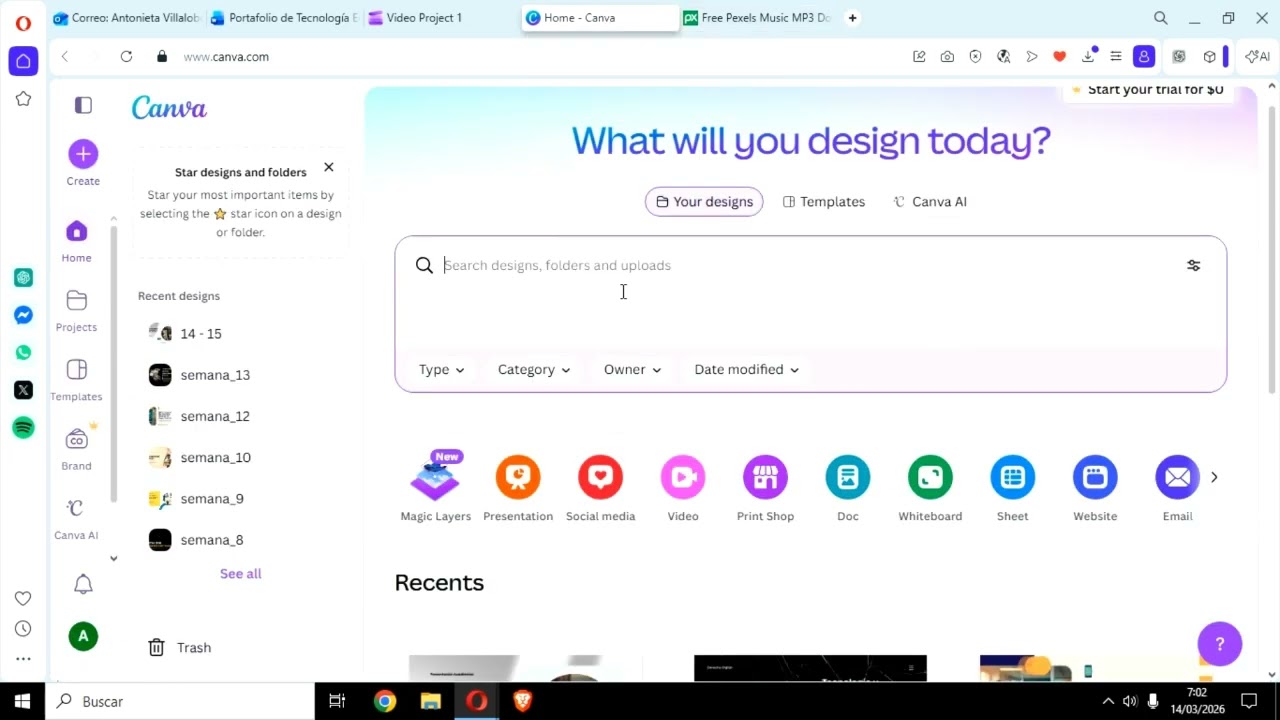Open the Home sidebar icon
This screenshot has width=1280, height=720.
tap(76, 232)
